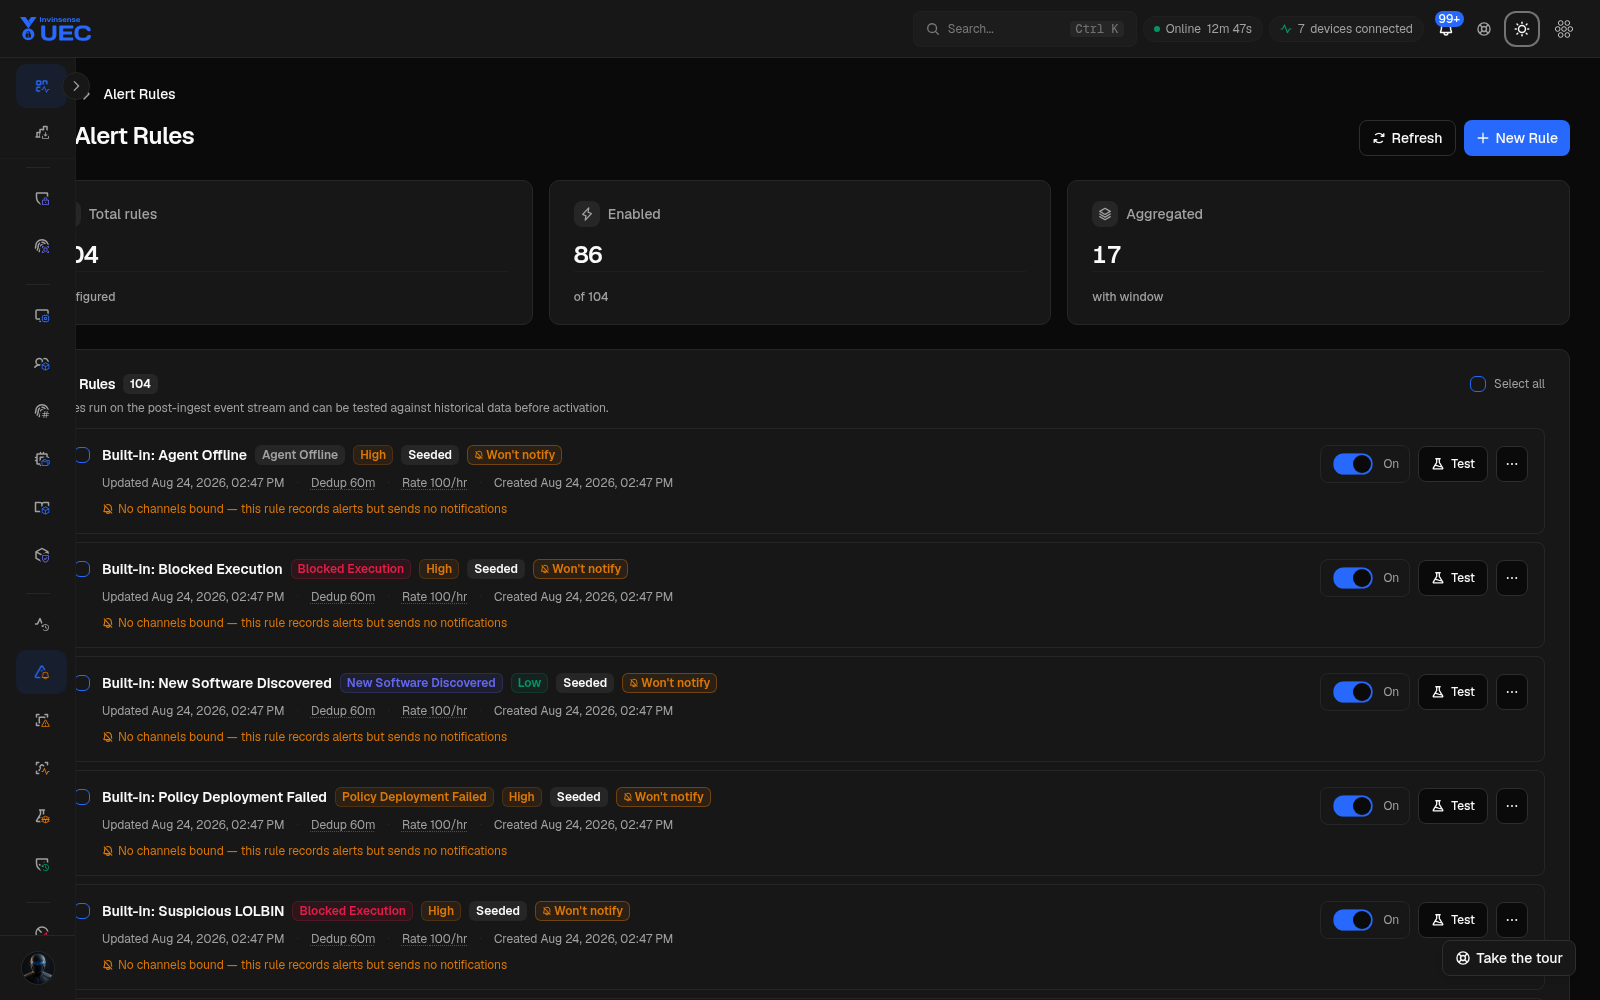
Task: Toggle the light/dark theme sun icon
Action: 1522,29
